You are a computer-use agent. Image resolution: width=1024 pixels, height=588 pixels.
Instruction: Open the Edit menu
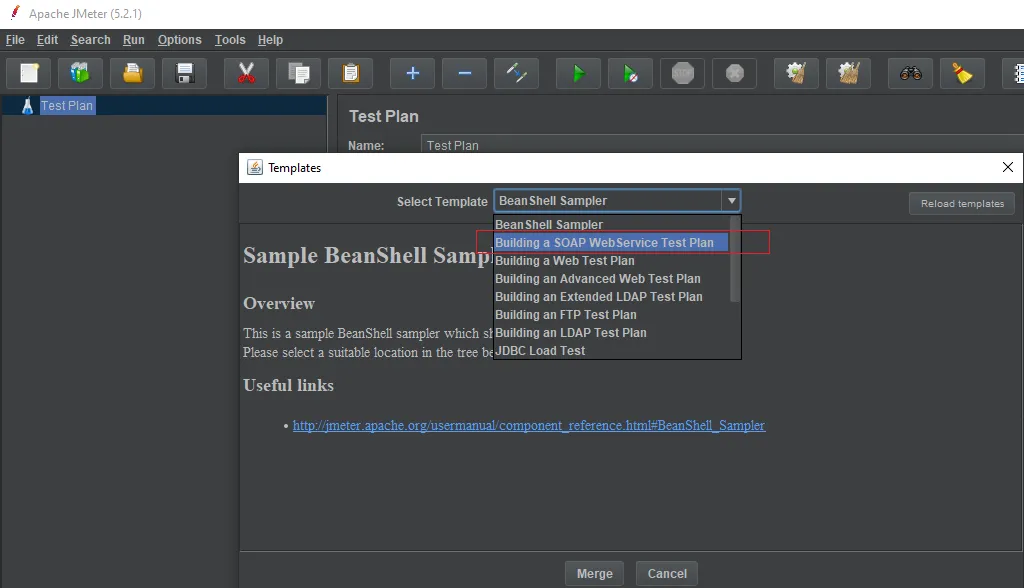tap(47, 40)
